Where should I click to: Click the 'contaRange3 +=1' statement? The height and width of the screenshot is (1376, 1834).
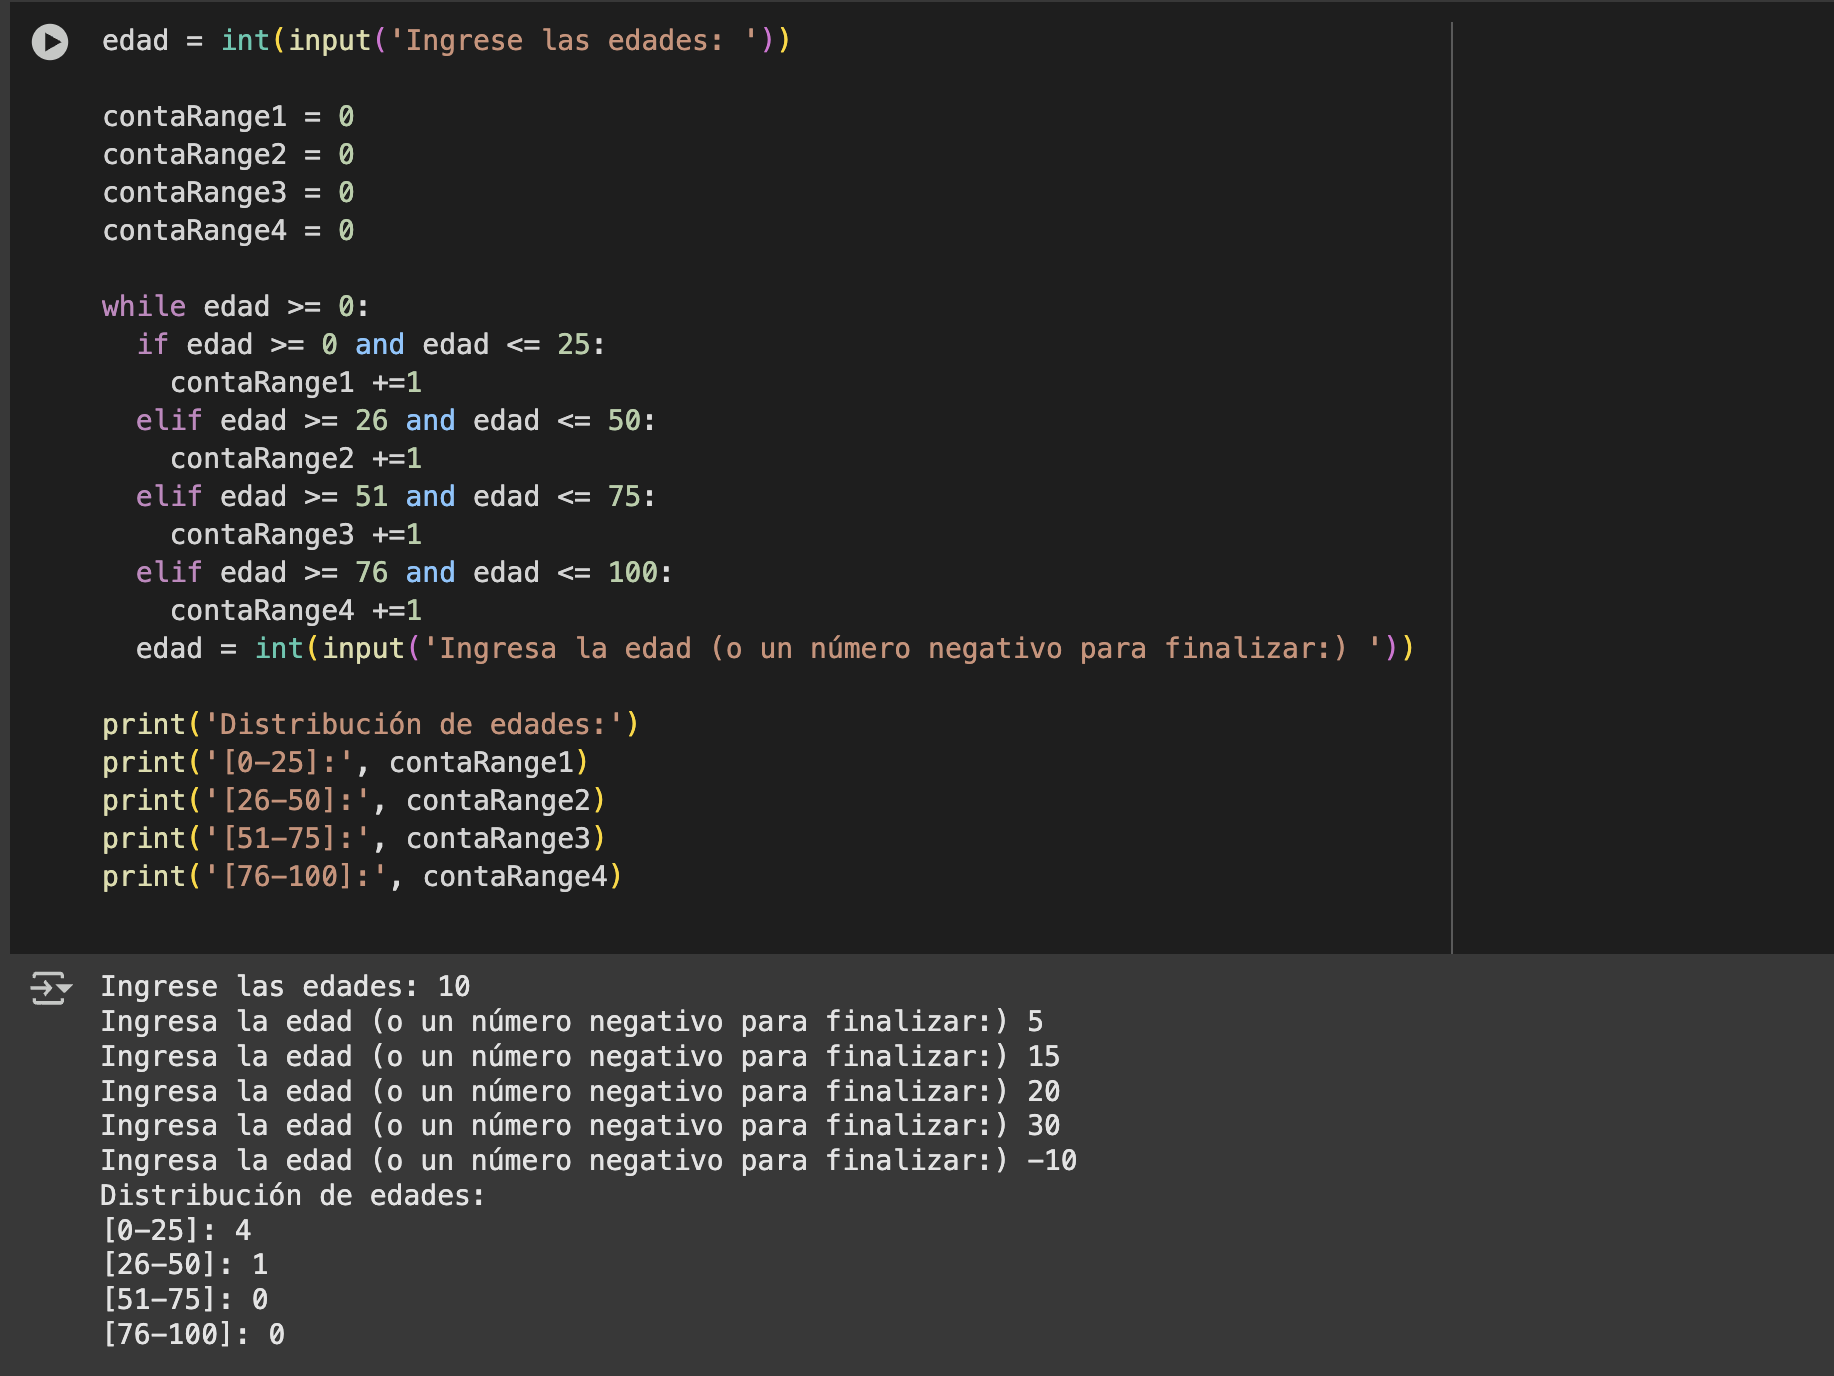tap(296, 535)
